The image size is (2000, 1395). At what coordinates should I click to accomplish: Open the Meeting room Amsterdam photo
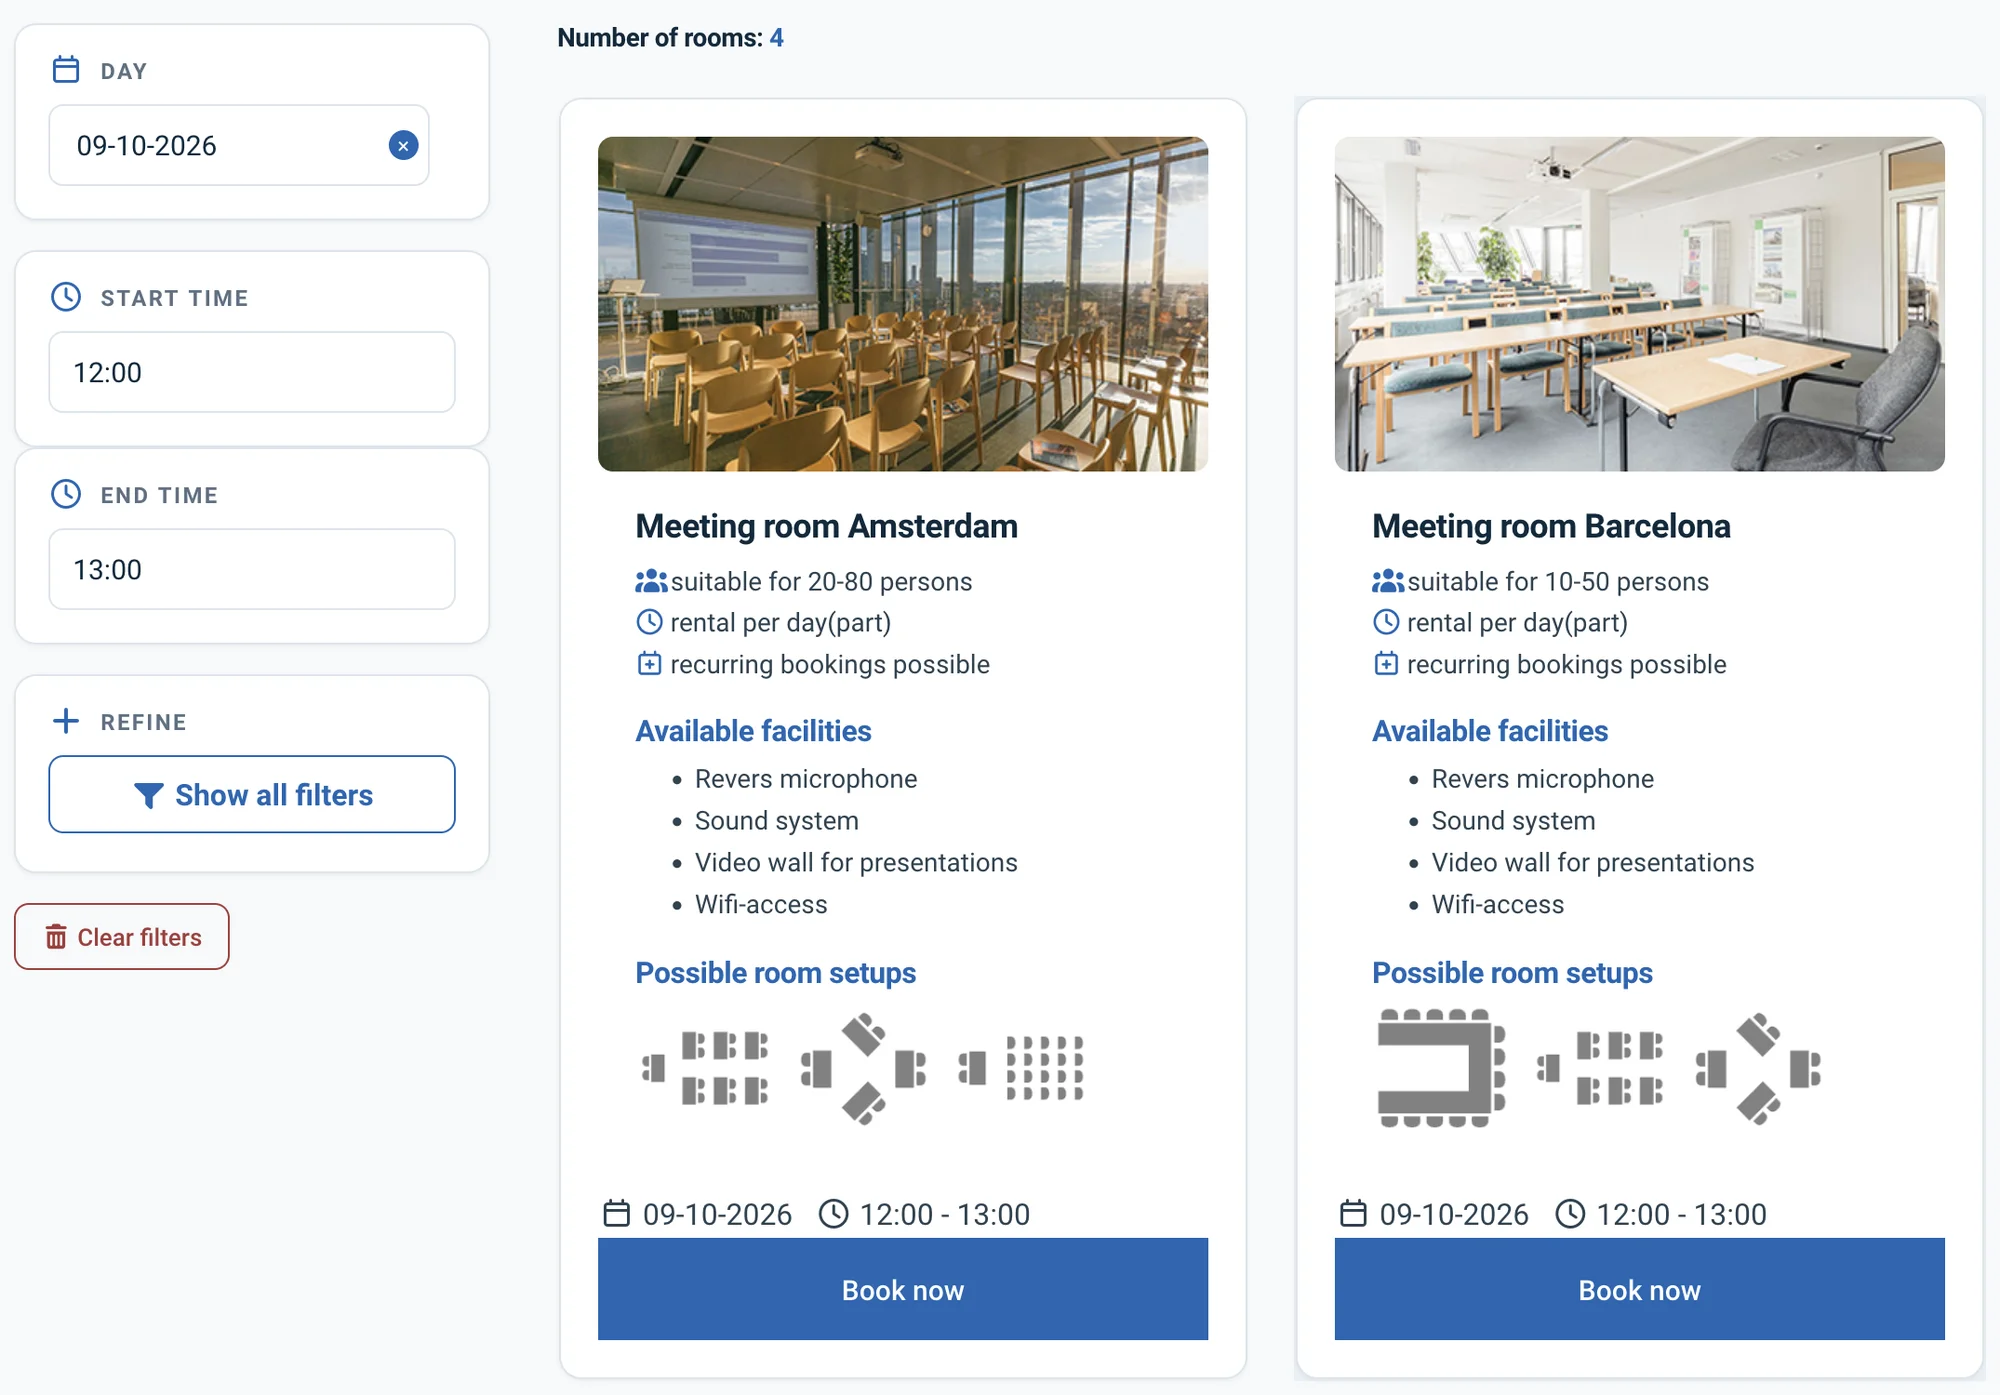point(903,304)
